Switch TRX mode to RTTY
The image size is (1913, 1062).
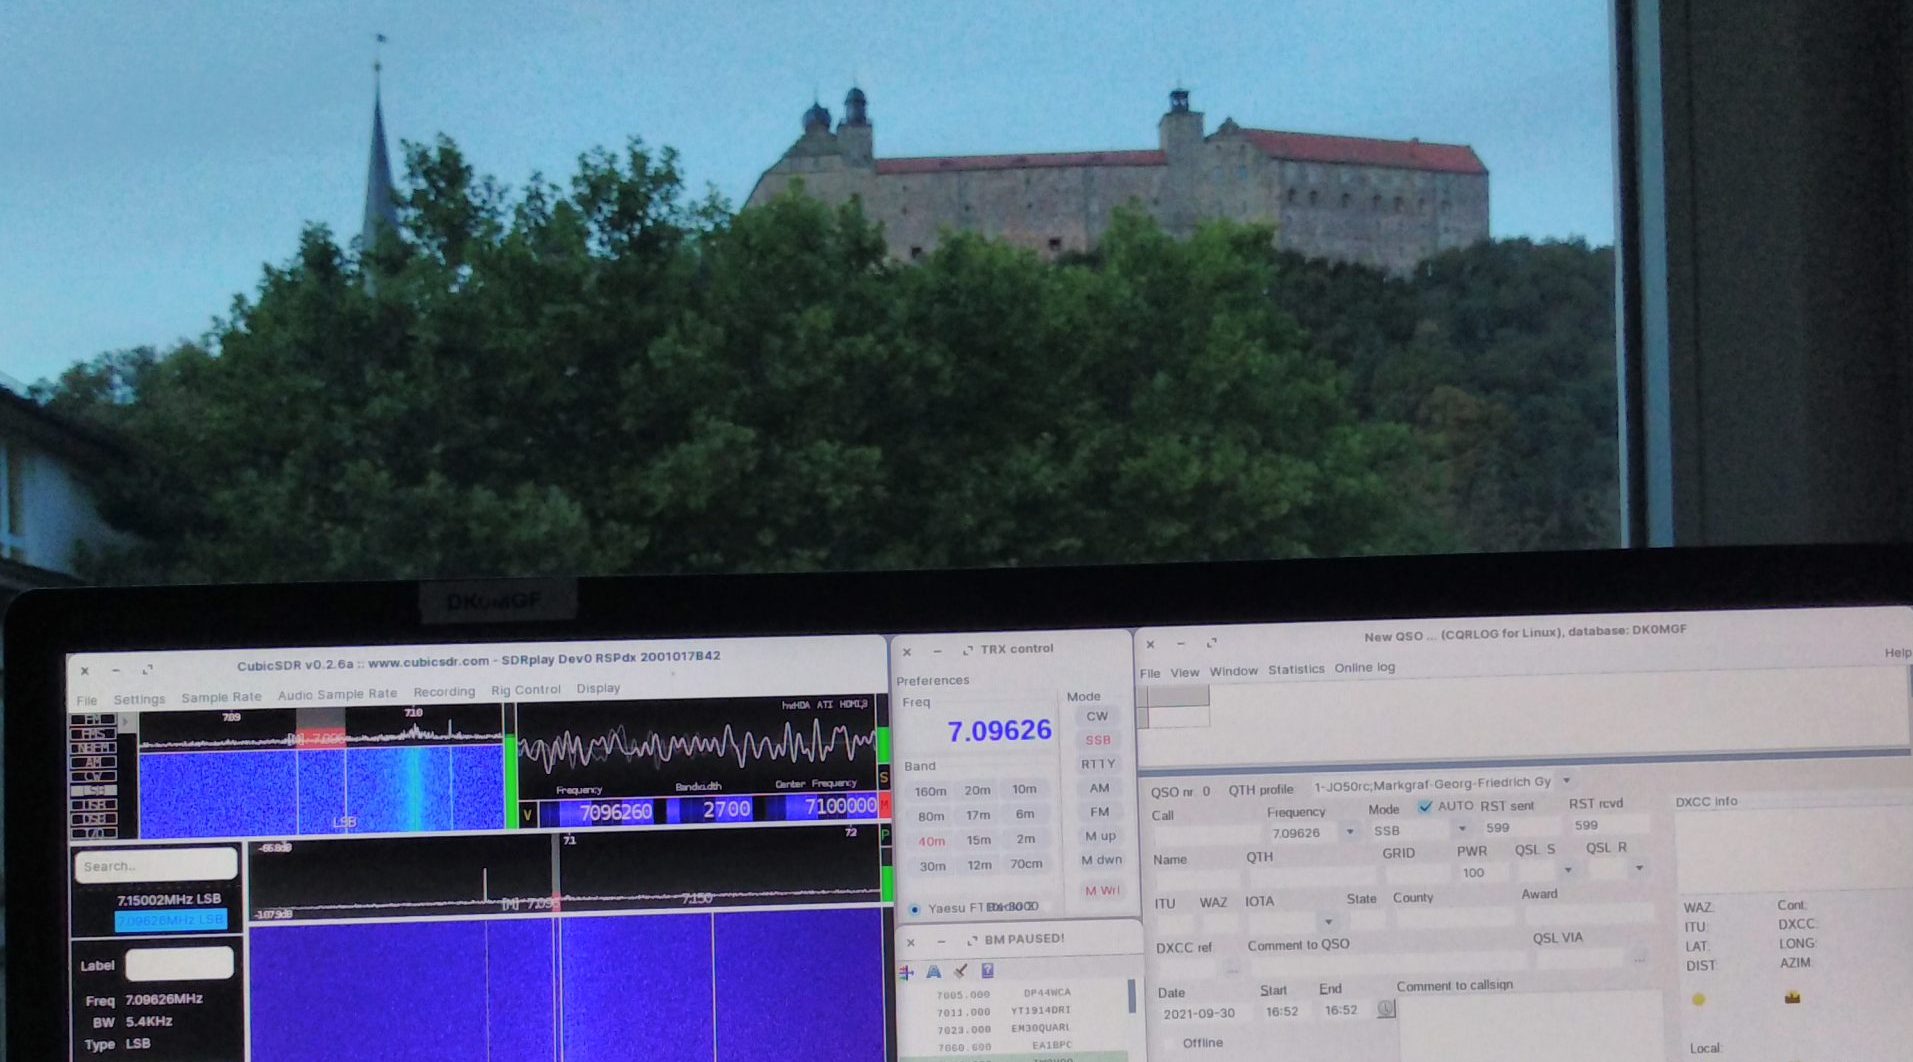[1097, 764]
